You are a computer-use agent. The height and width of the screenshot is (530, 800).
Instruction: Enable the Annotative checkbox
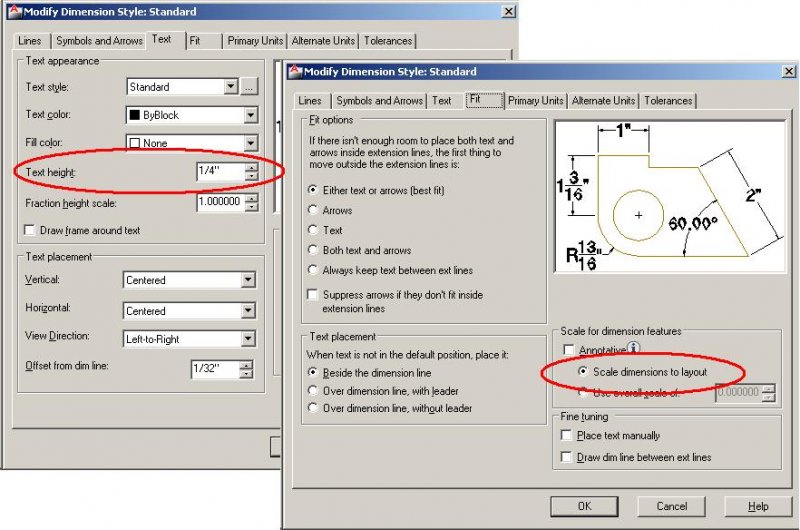568,349
